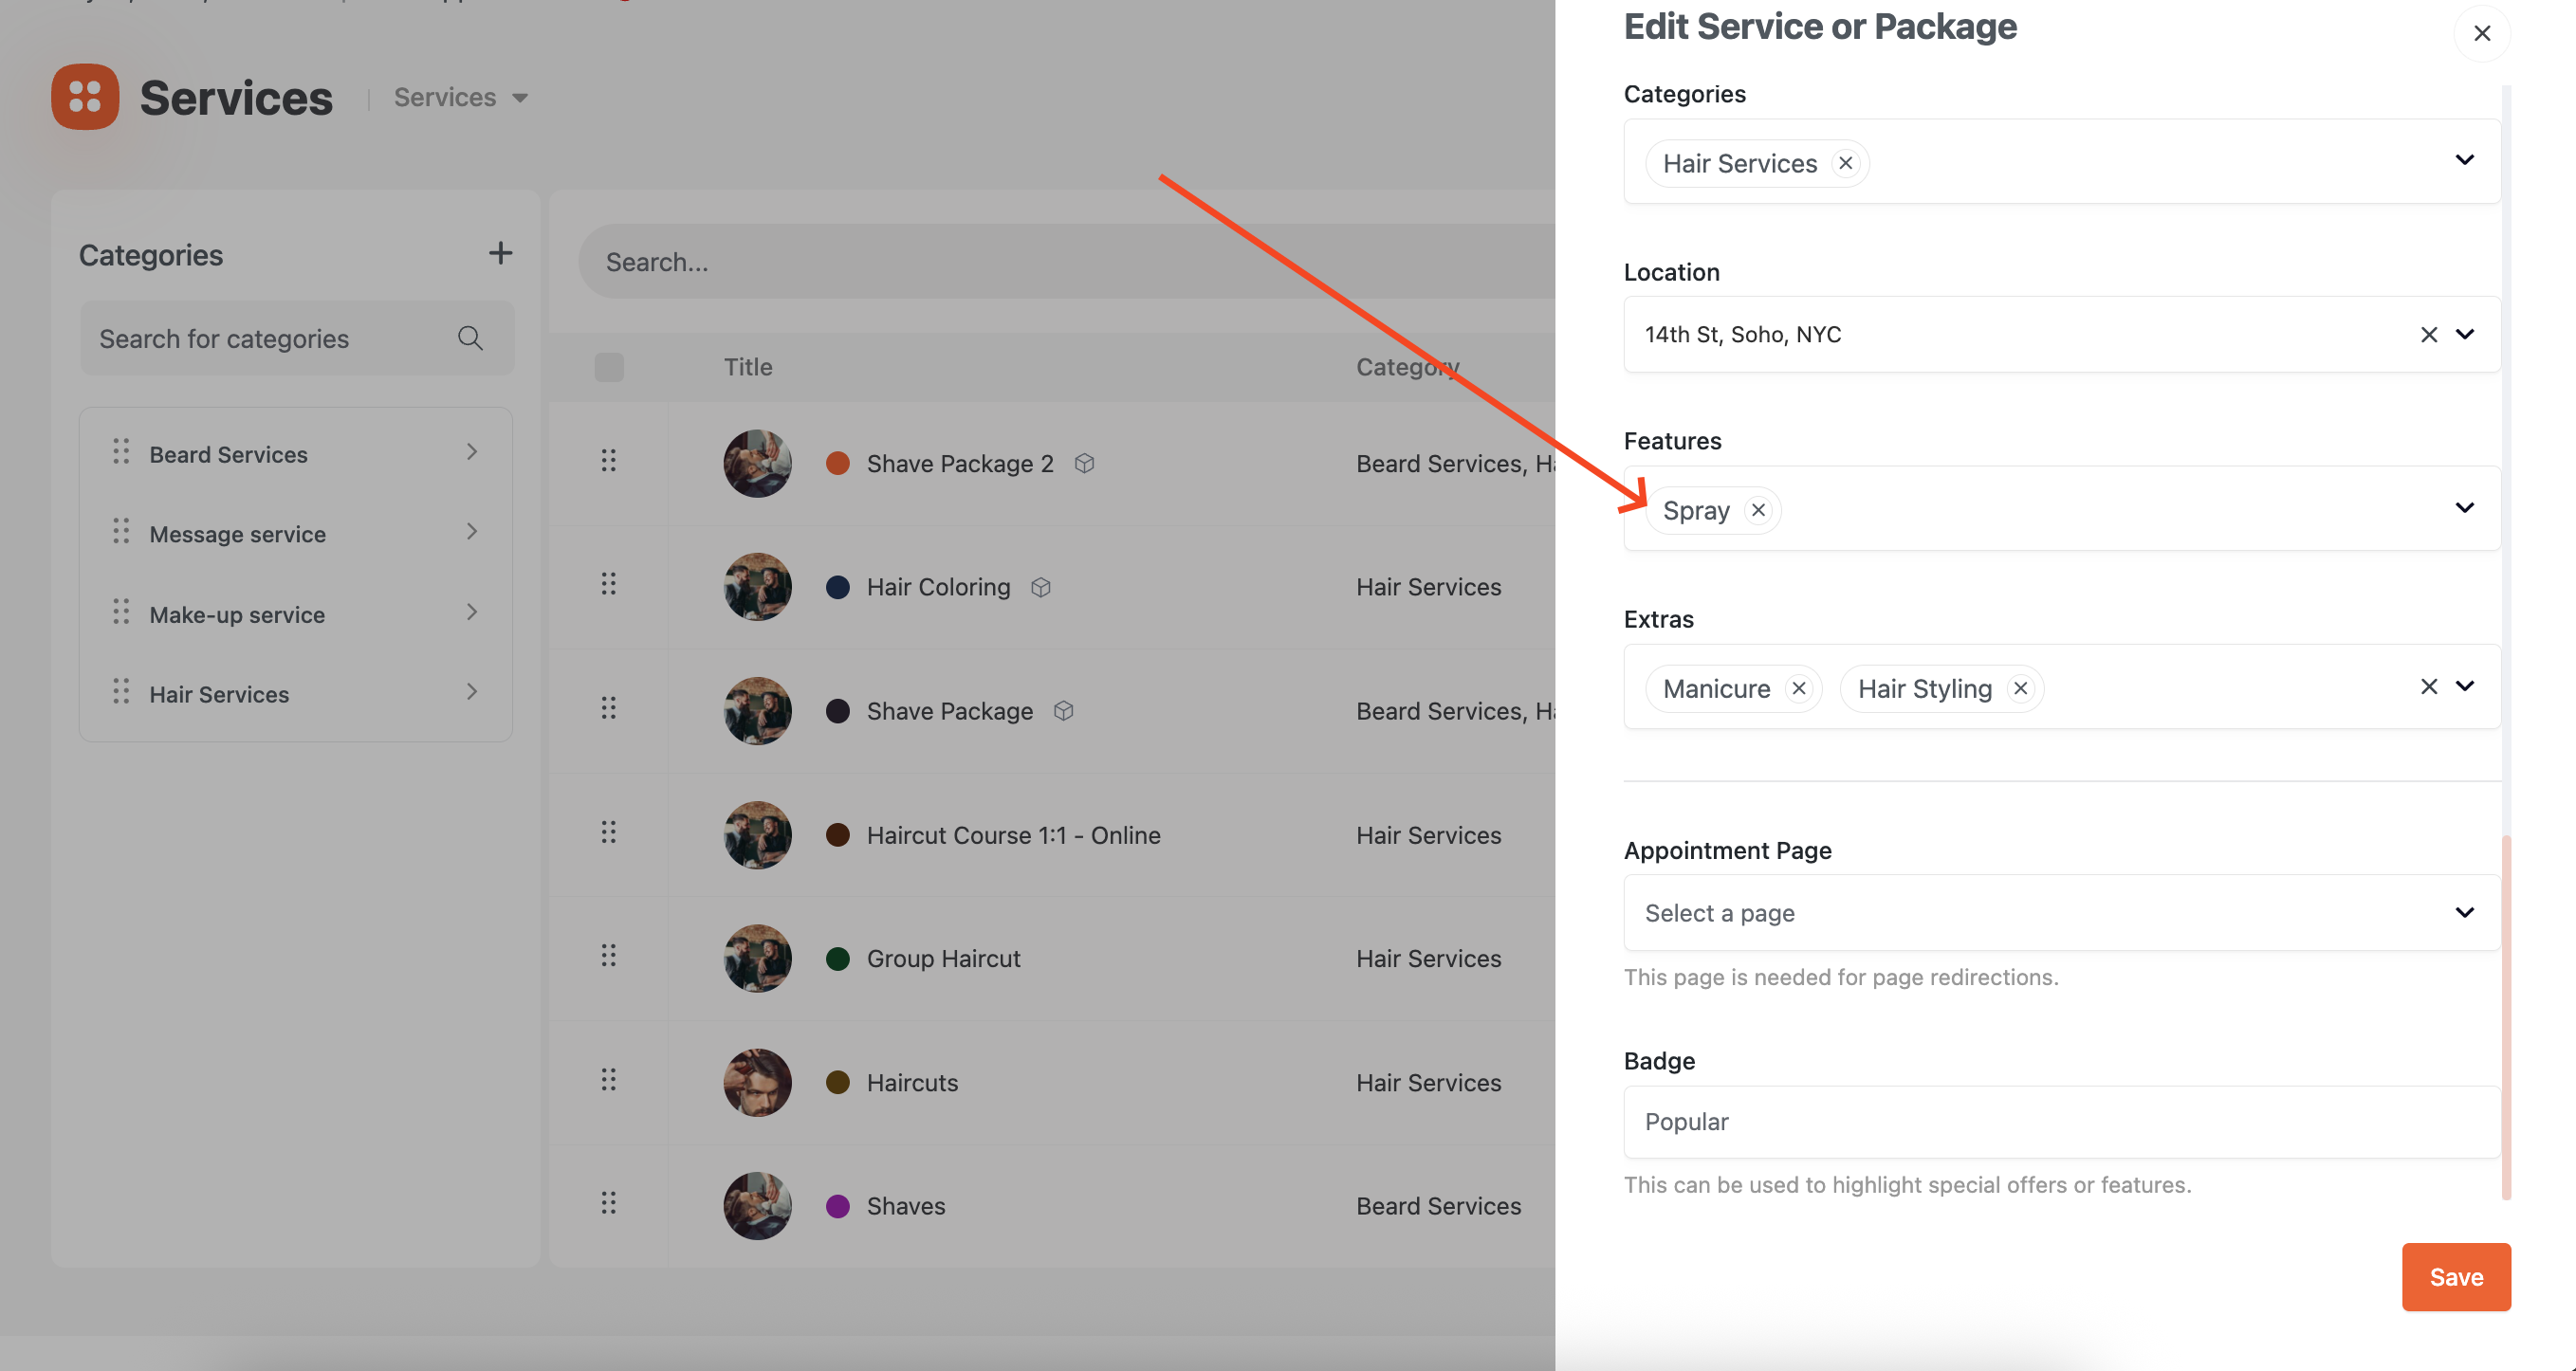The width and height of the screenshot is (2576, 1371).
Task: Click the Save button
Action: (x=2455, y=1276)
